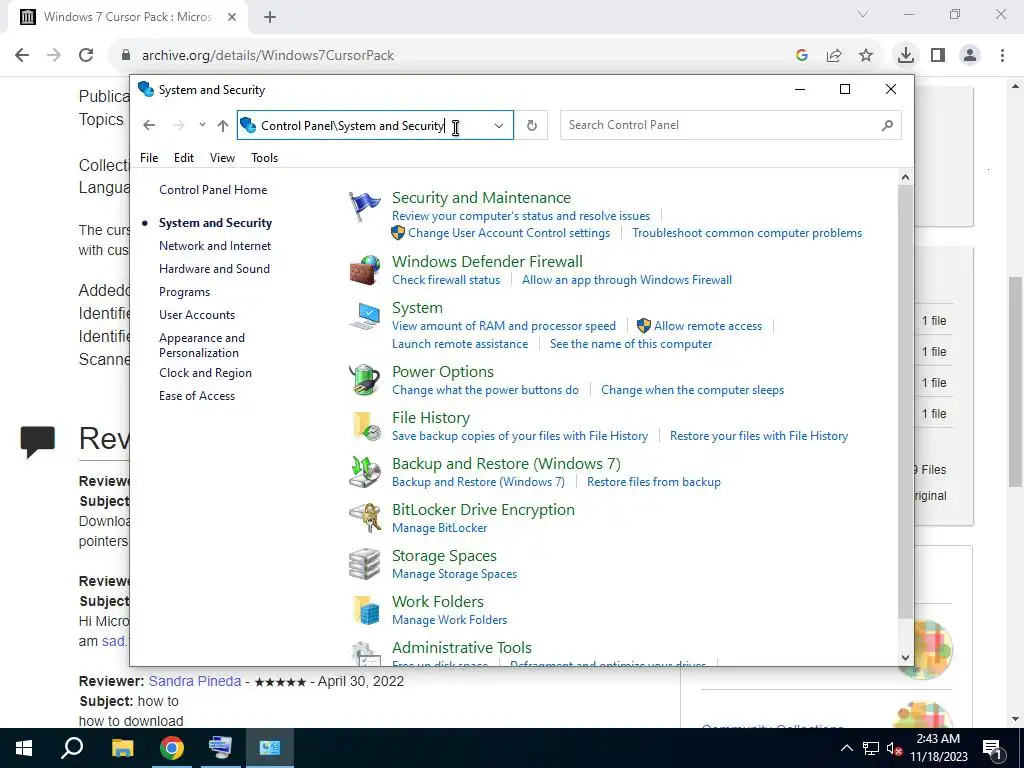
Task: Open Chrome from the taskbar
Action: coord(171,748)
